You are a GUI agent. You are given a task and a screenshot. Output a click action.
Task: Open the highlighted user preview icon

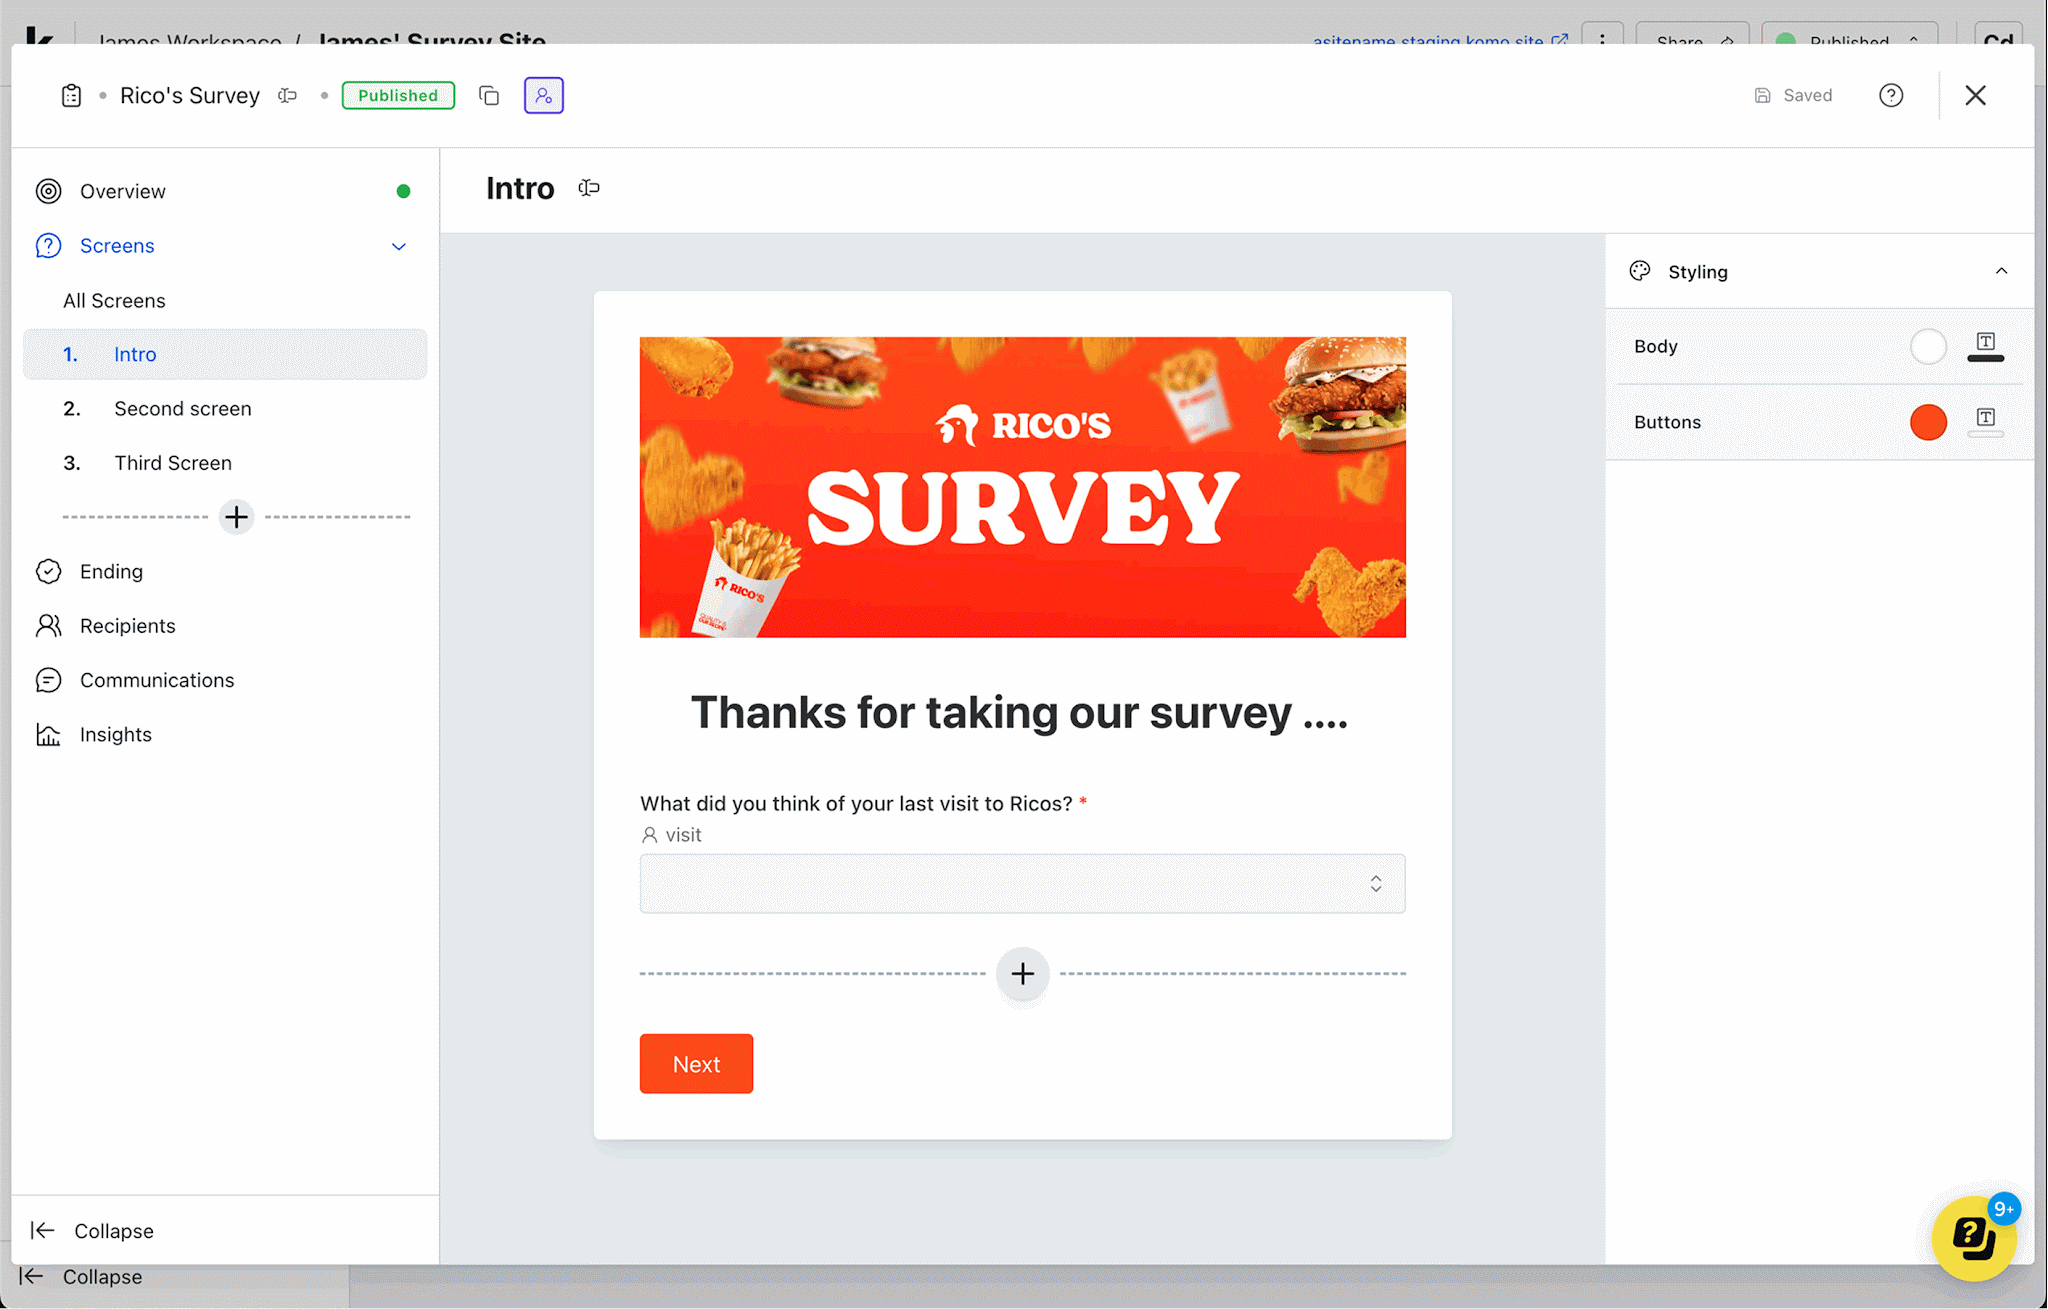(544, 96)
